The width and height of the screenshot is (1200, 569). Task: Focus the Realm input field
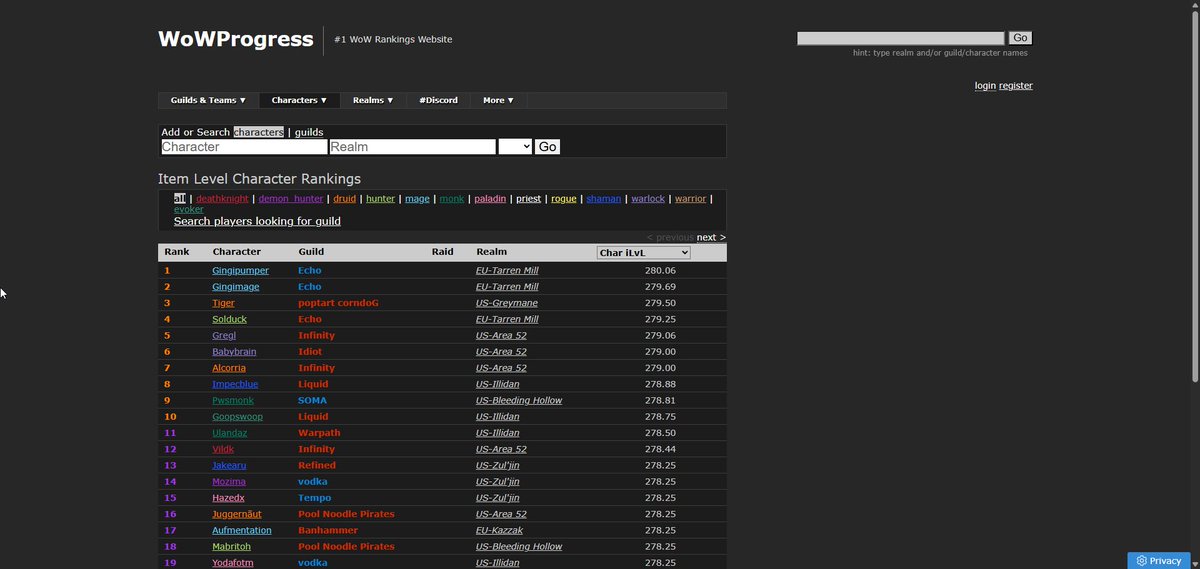click(x=412, y=146)
